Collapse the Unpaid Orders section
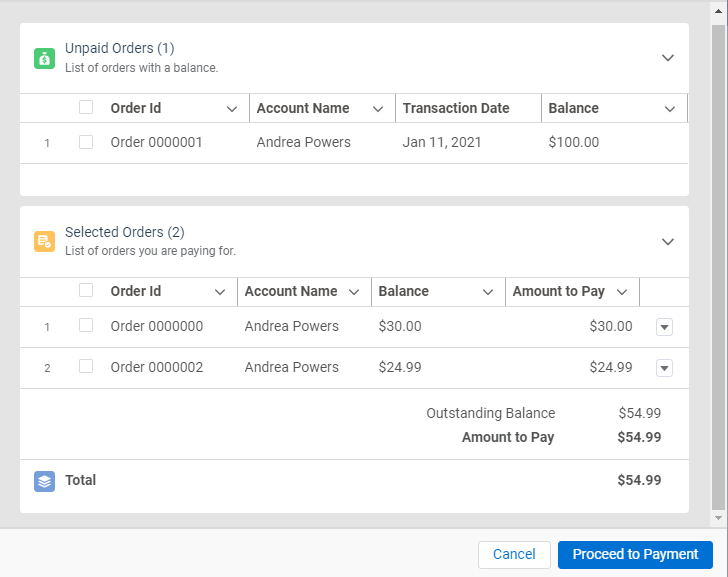This screenshot has height=577, width=728. 668,58
